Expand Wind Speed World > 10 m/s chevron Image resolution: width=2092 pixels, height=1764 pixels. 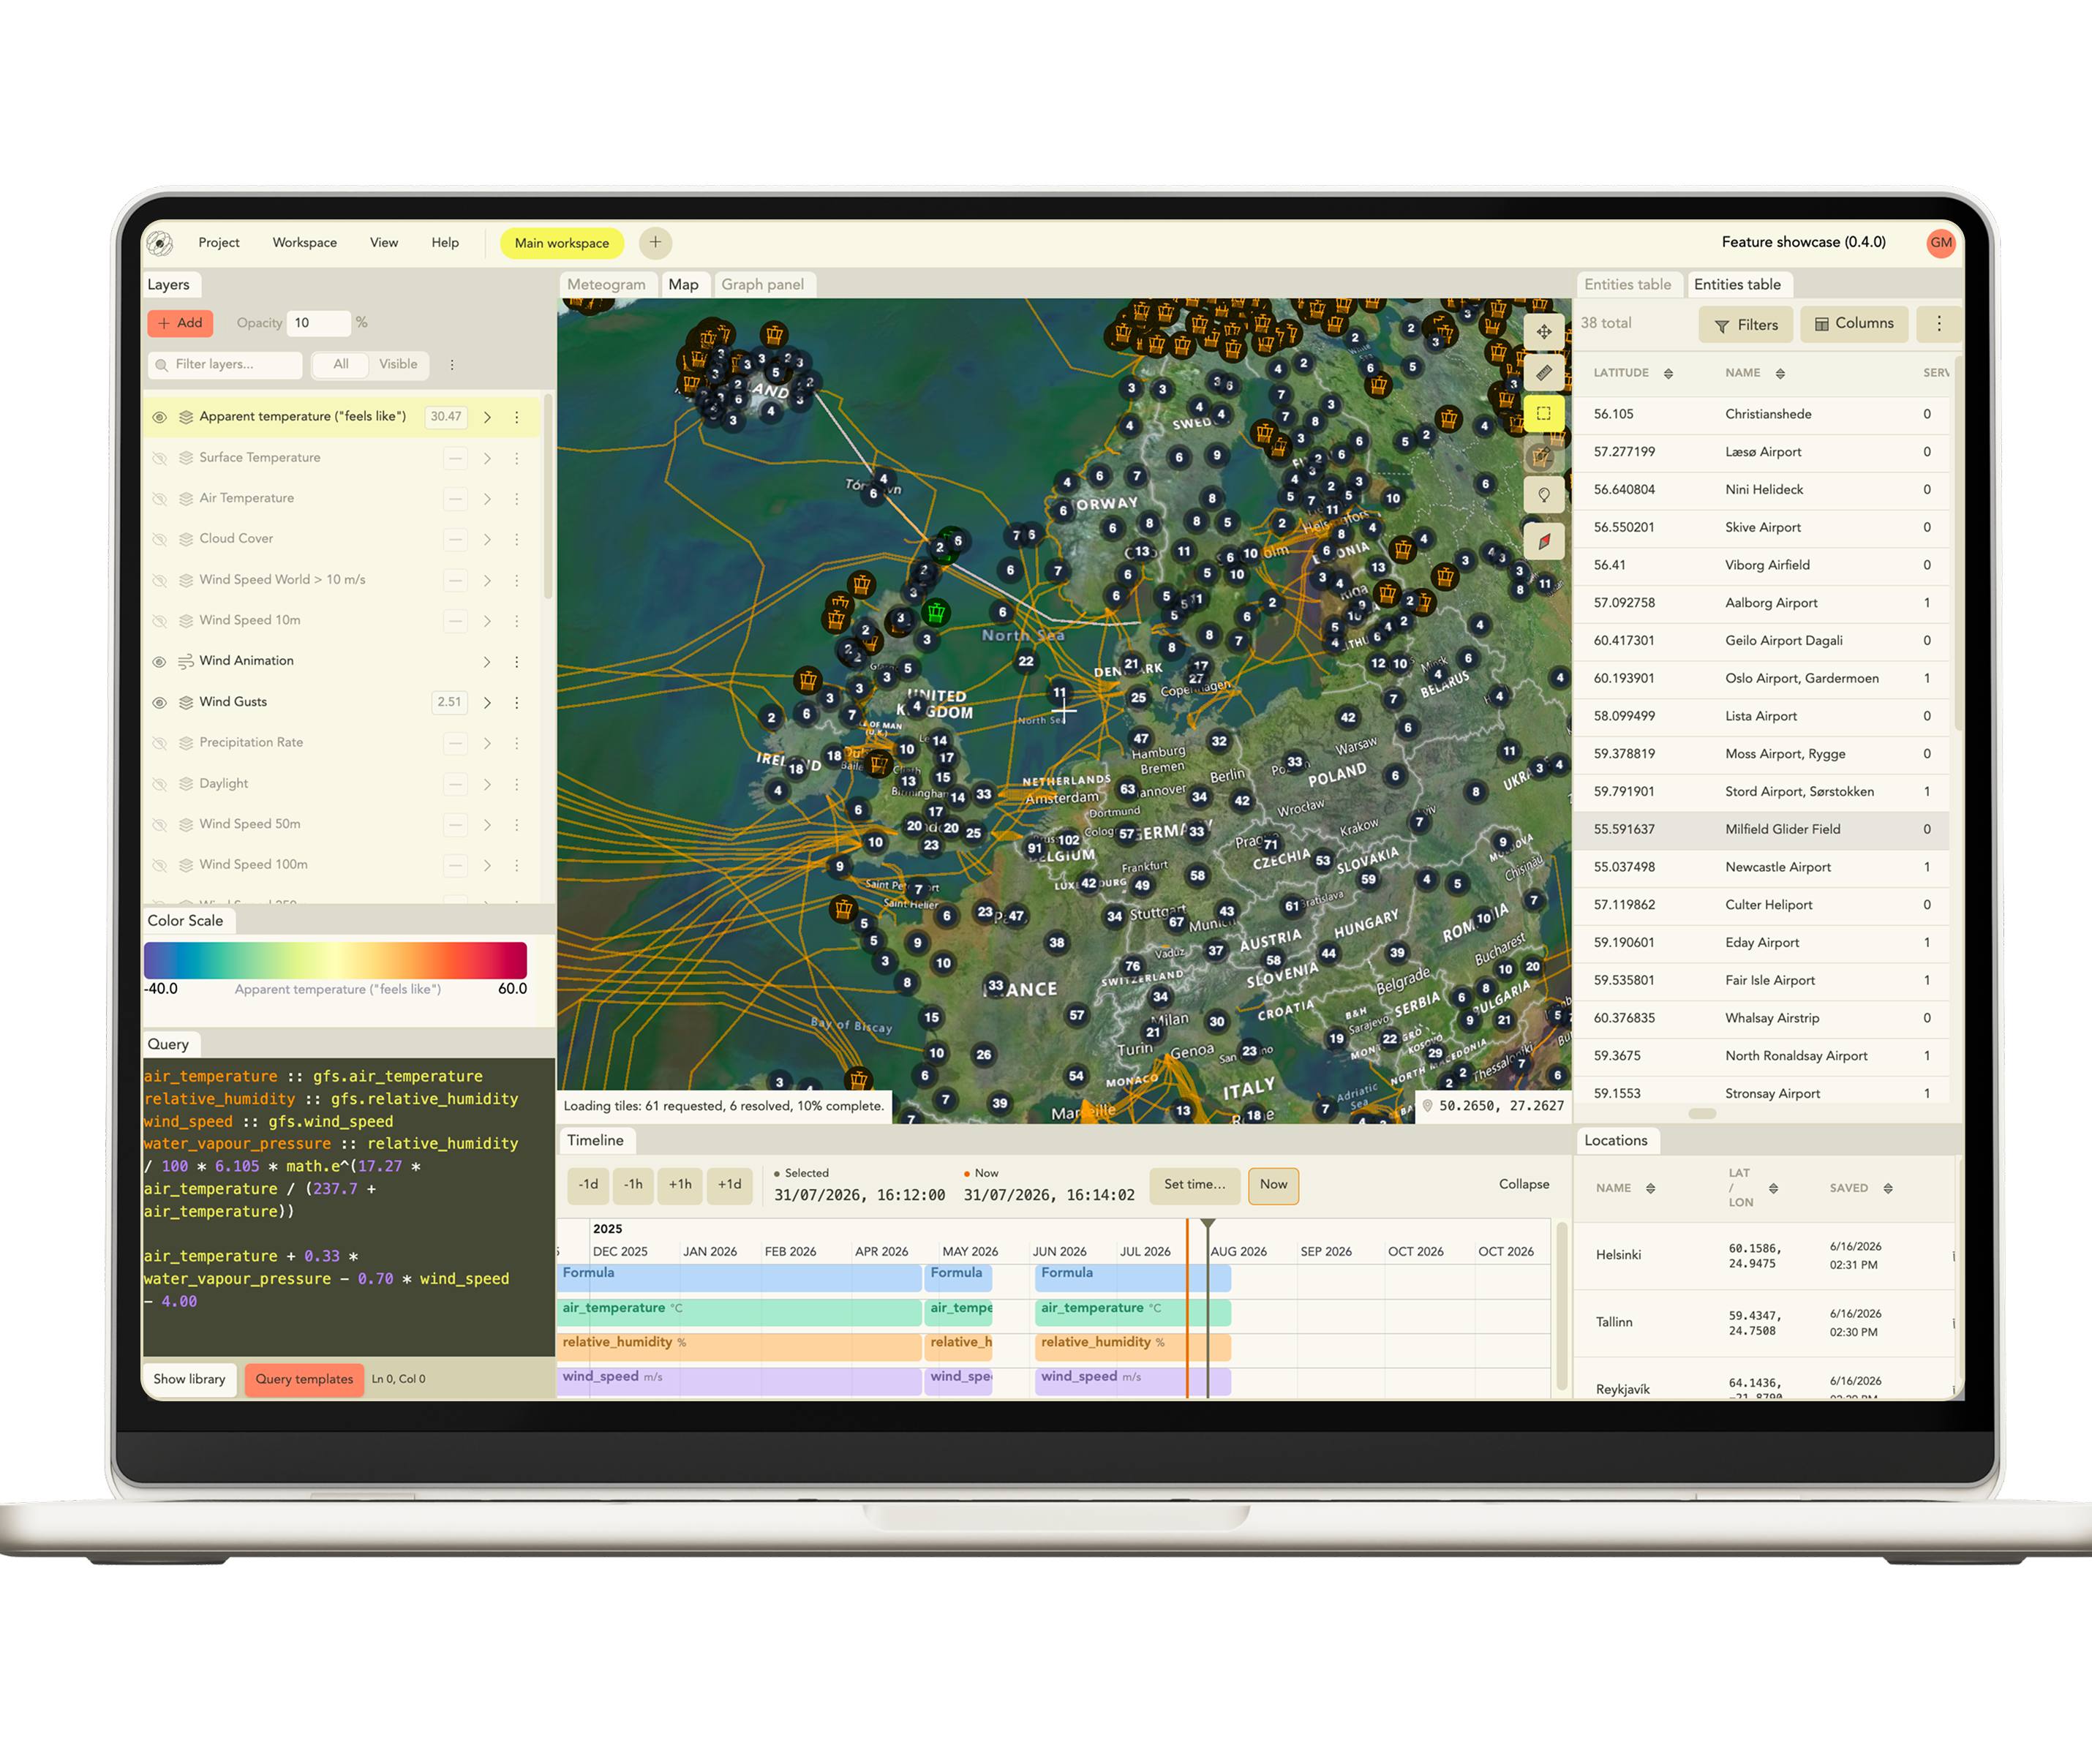(487, 580)
